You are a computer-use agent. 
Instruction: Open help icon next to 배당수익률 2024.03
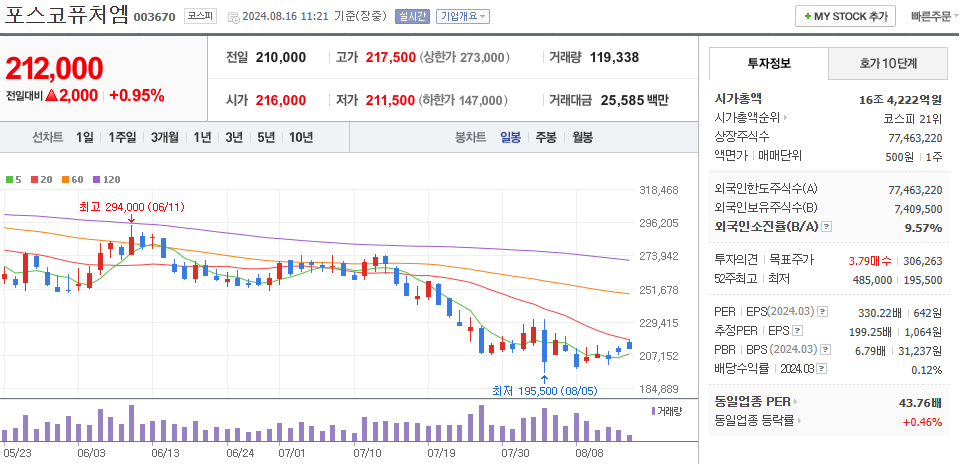[822, 369]
